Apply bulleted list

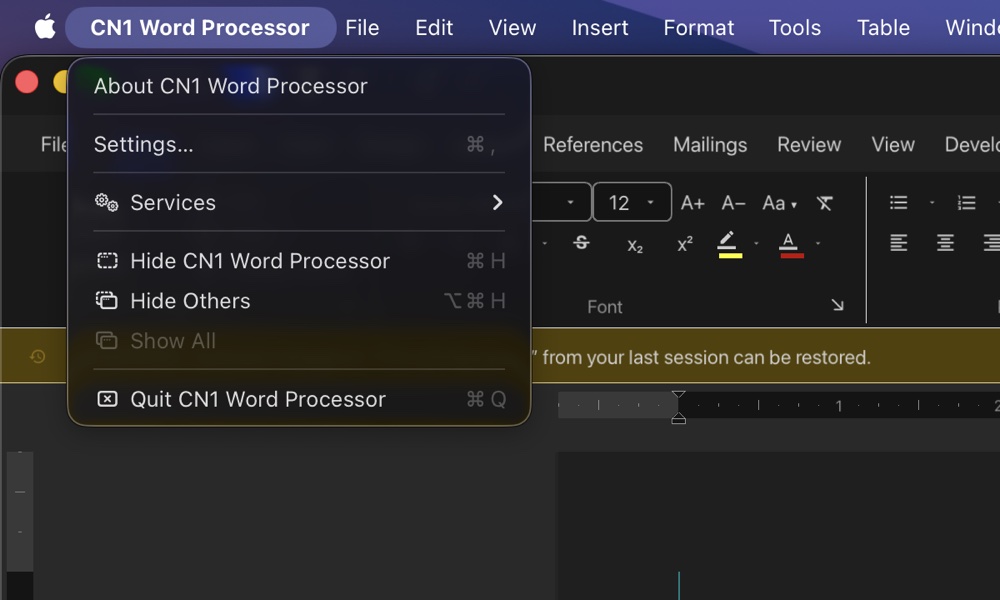899,203
